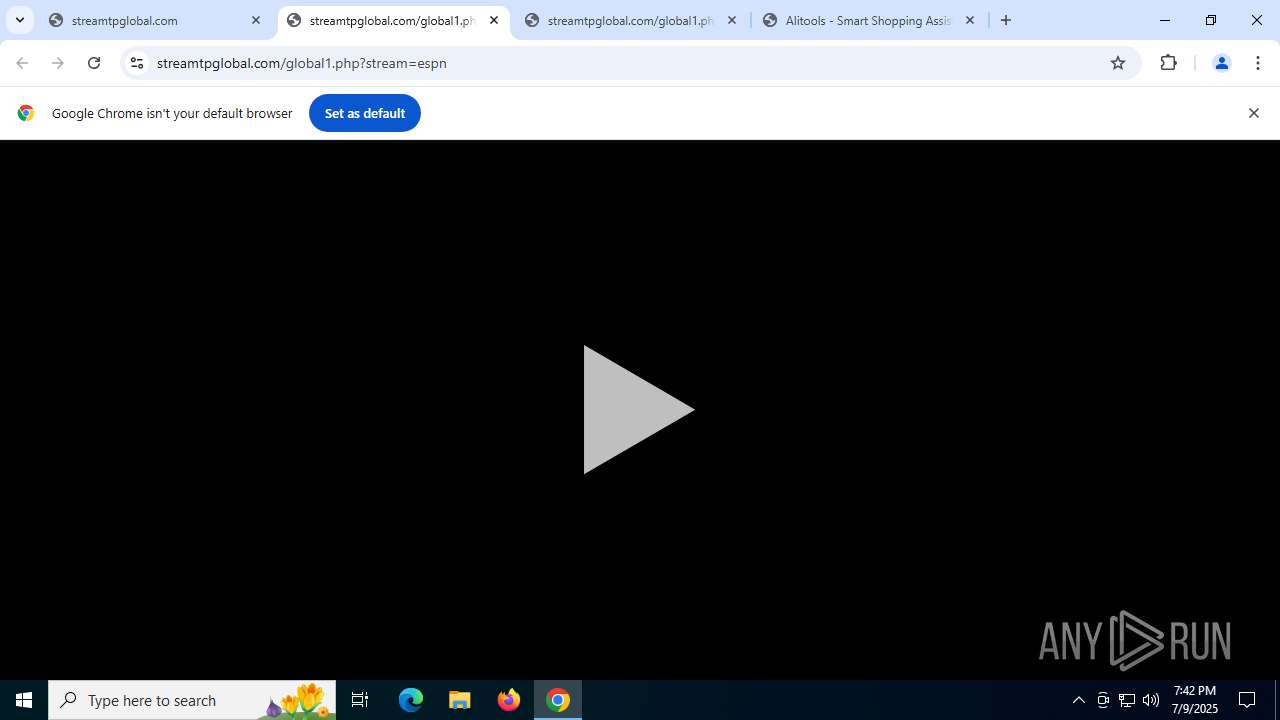The width and height of the screenshot is (1280, 720).
Task: Close the third streamtpglobal tab
Action: (732, 20)
